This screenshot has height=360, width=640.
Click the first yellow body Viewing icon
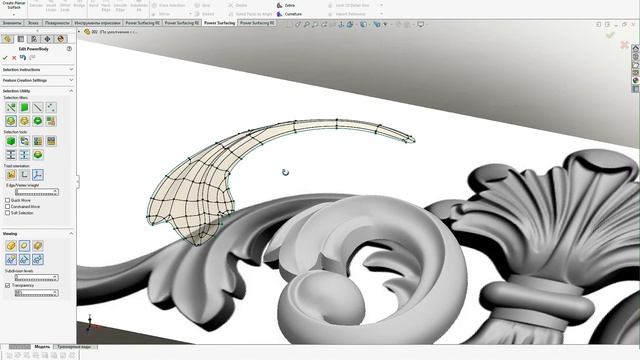11,246
